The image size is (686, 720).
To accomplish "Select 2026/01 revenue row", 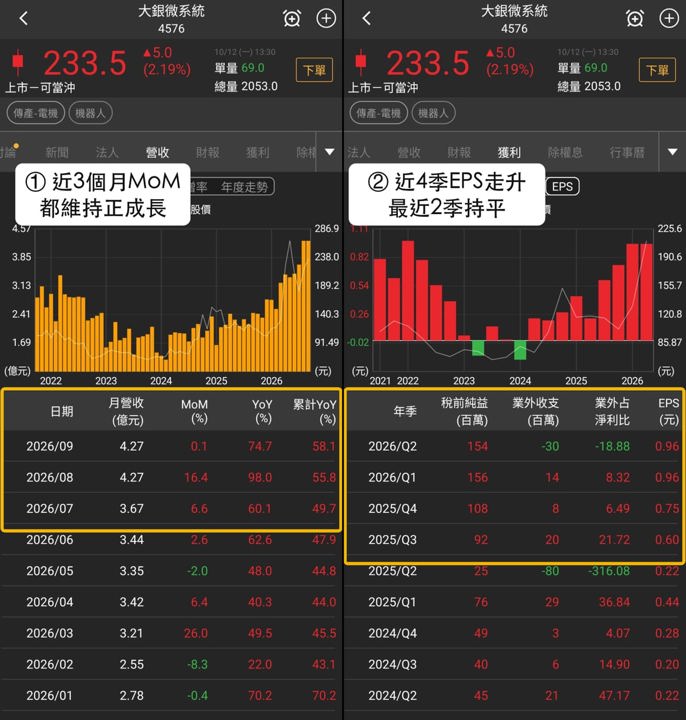I will click(171, 696).
